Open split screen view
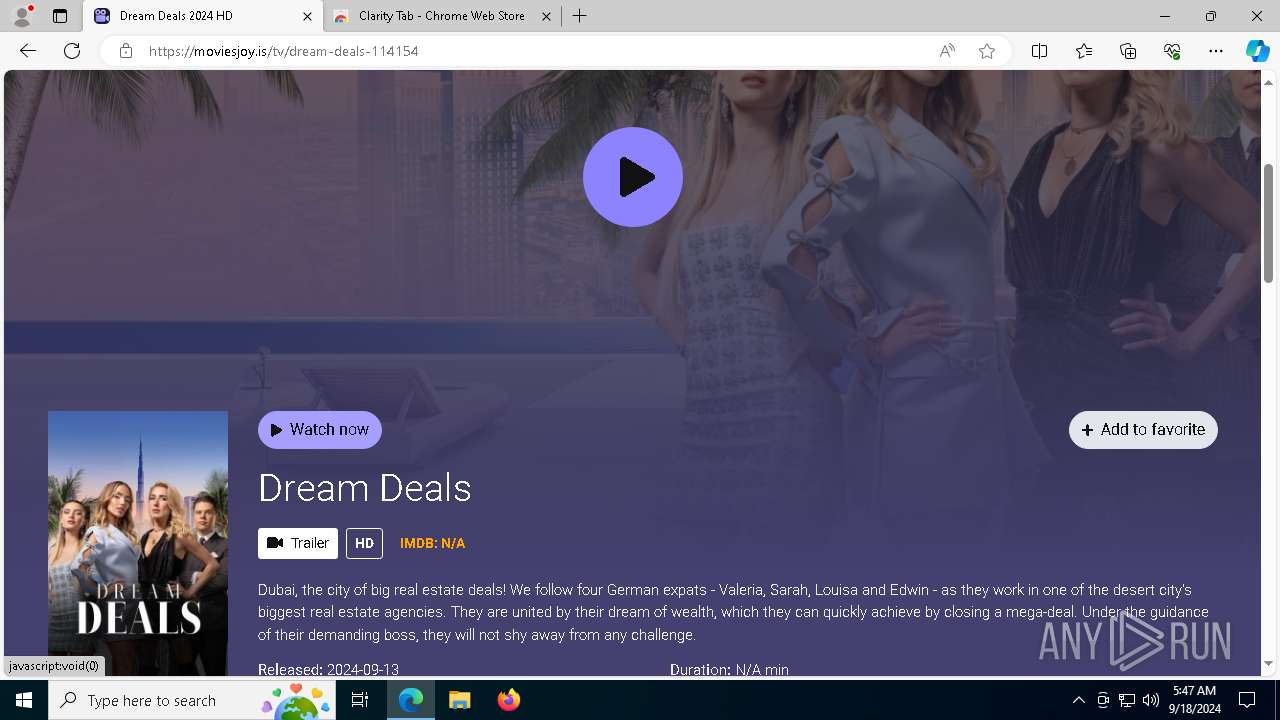 [1040, 51]
